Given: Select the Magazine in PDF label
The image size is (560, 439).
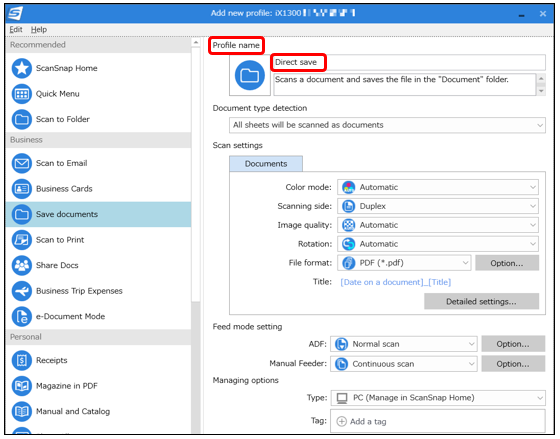Looking at the screenshot, I should click(66, 386).
